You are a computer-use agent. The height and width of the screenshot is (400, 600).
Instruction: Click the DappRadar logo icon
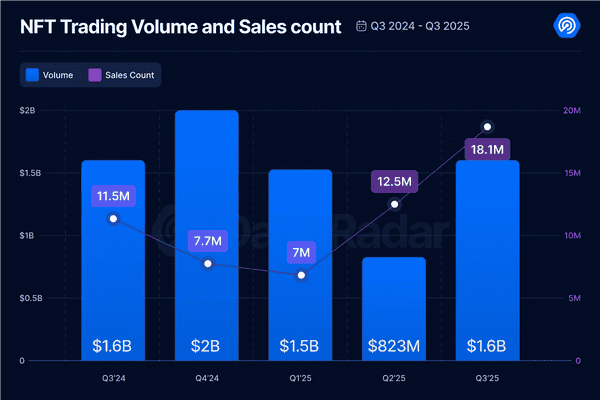pos(567,26)
